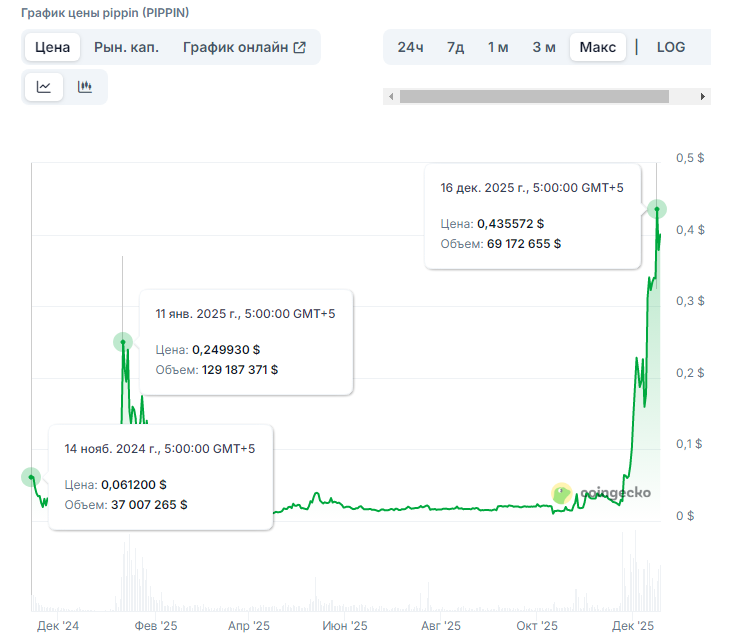Toggle the LOG scale
Viewport: 735px width, 643px height.
(x=671, y=47)
